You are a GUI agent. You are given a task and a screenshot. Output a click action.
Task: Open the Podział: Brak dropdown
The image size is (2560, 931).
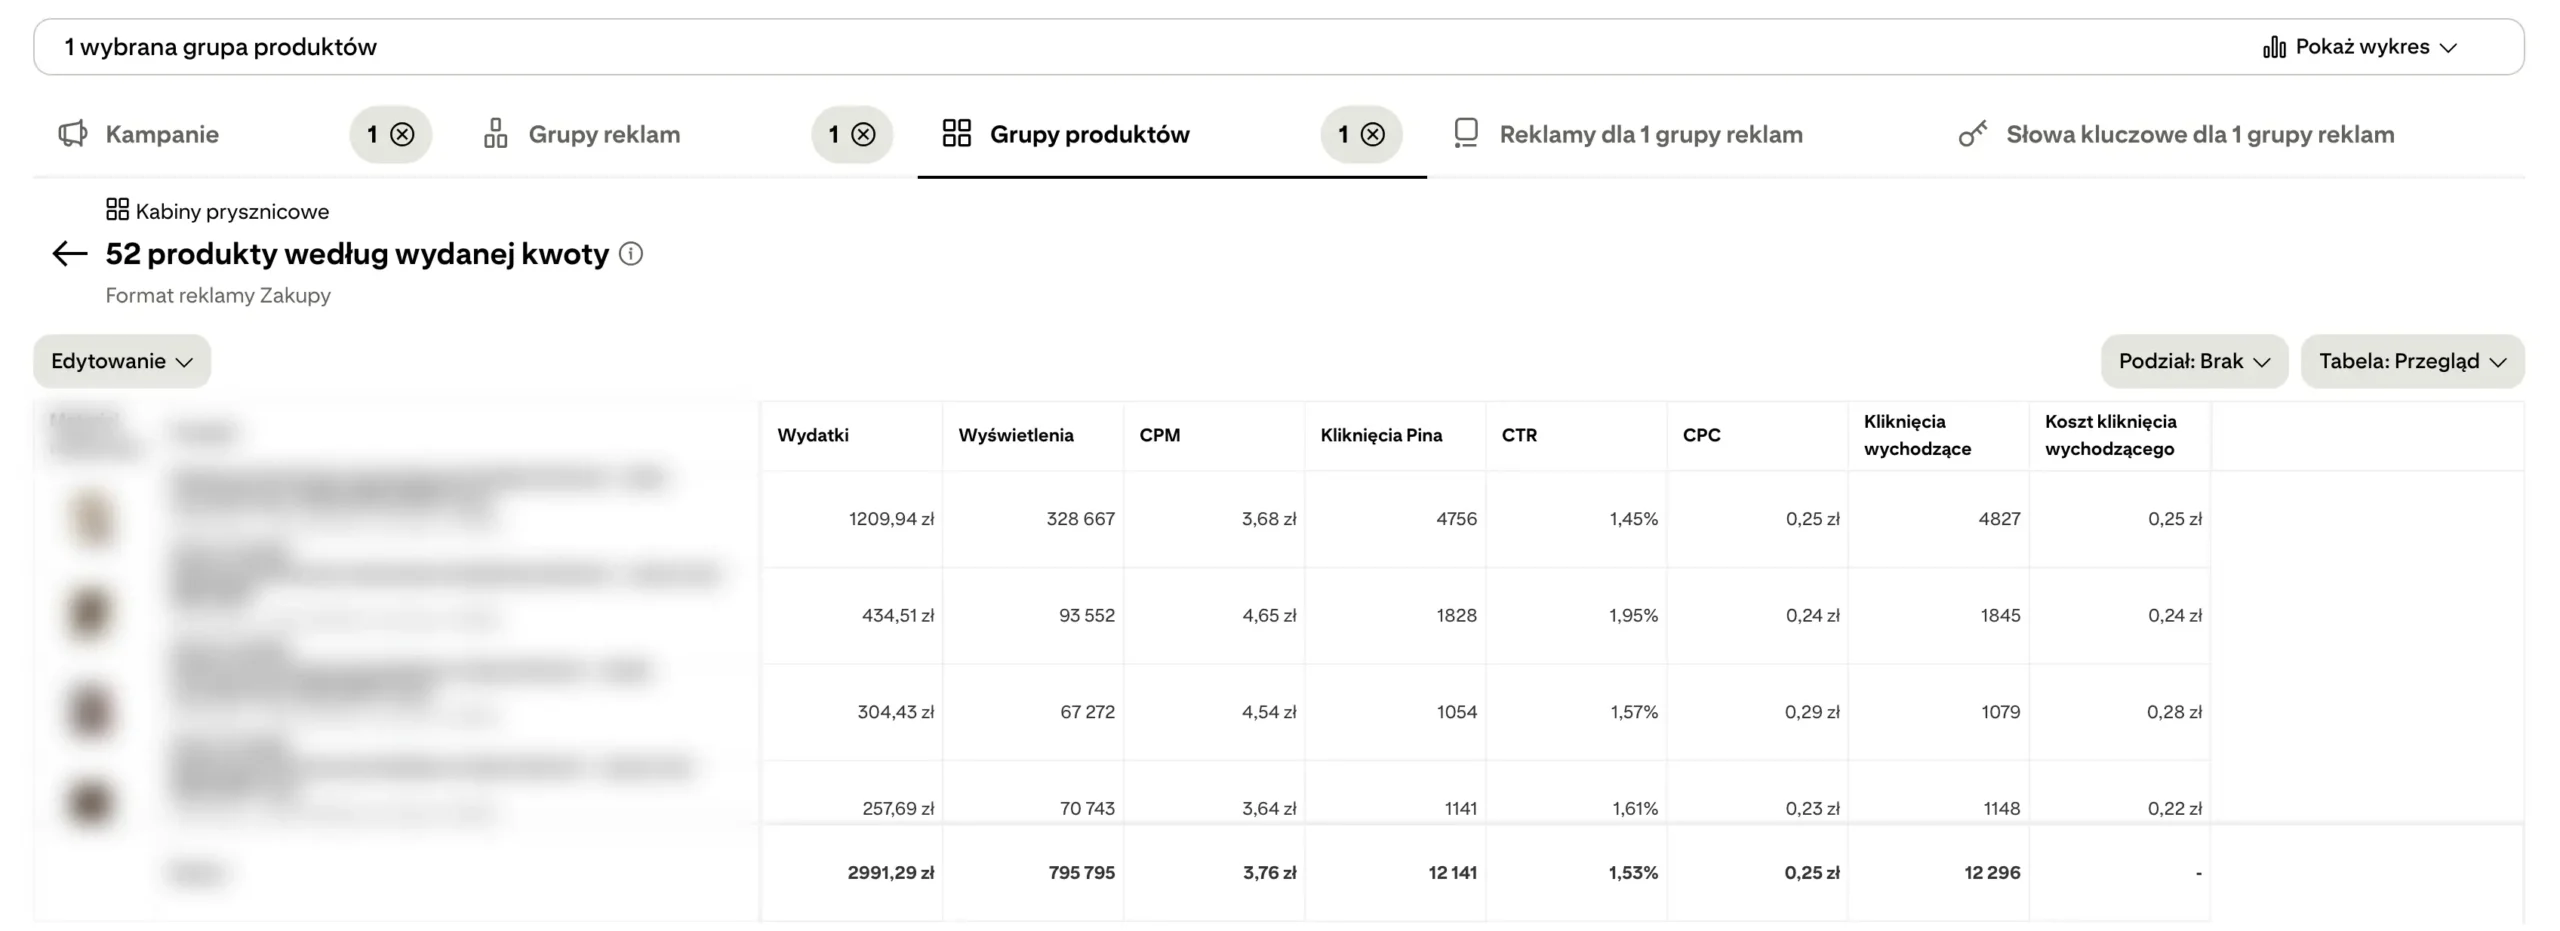coord(2194,361)
